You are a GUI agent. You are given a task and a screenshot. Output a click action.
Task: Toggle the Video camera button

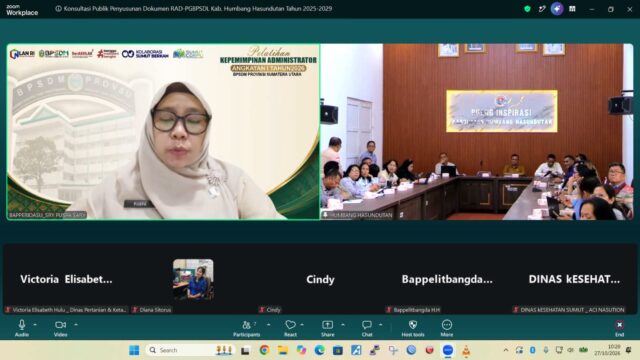click(60, 328)
